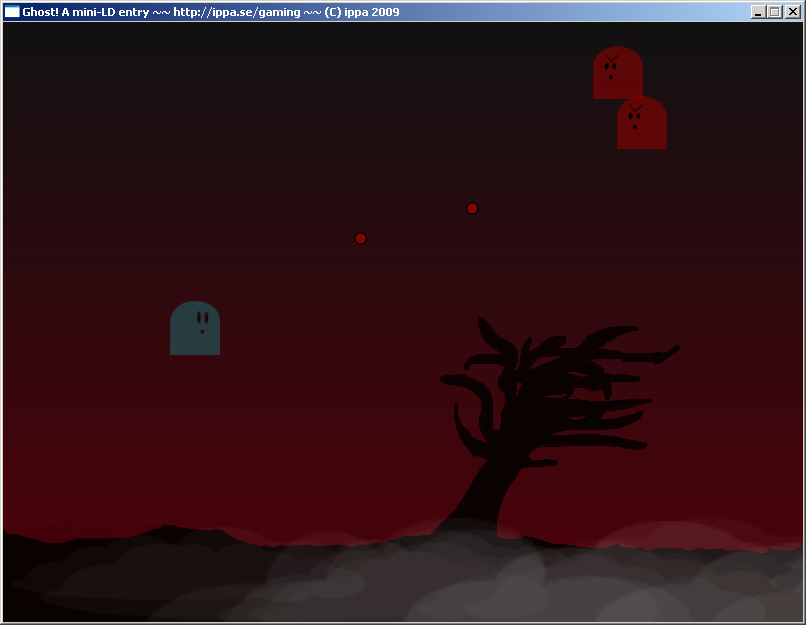Click the lower red angry ghost
The width and height of the screenshot is (806, 625).
tap(642, 123)
